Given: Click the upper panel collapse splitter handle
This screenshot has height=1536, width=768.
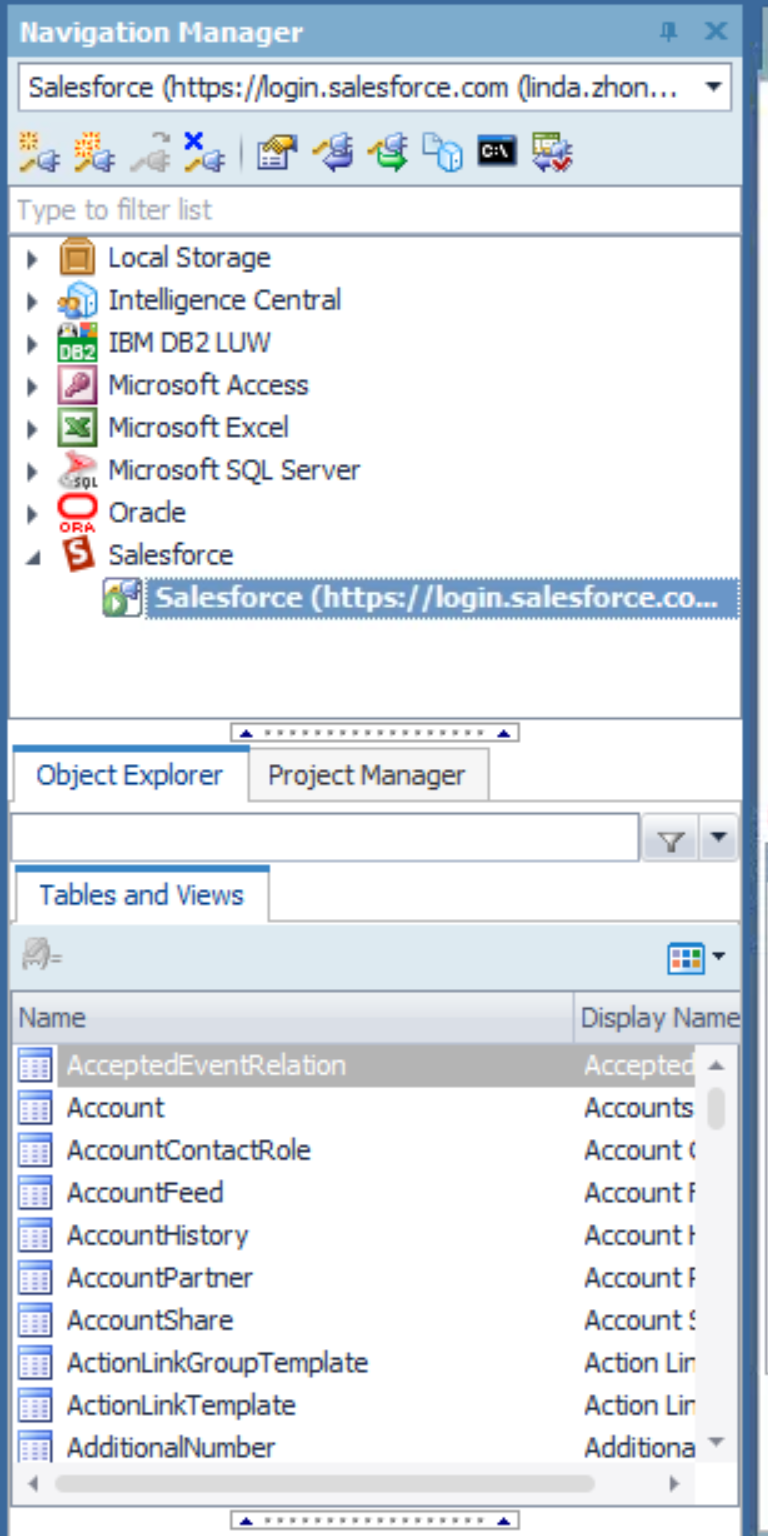Looking at the screenshot, I should click(x=374, y=733).
